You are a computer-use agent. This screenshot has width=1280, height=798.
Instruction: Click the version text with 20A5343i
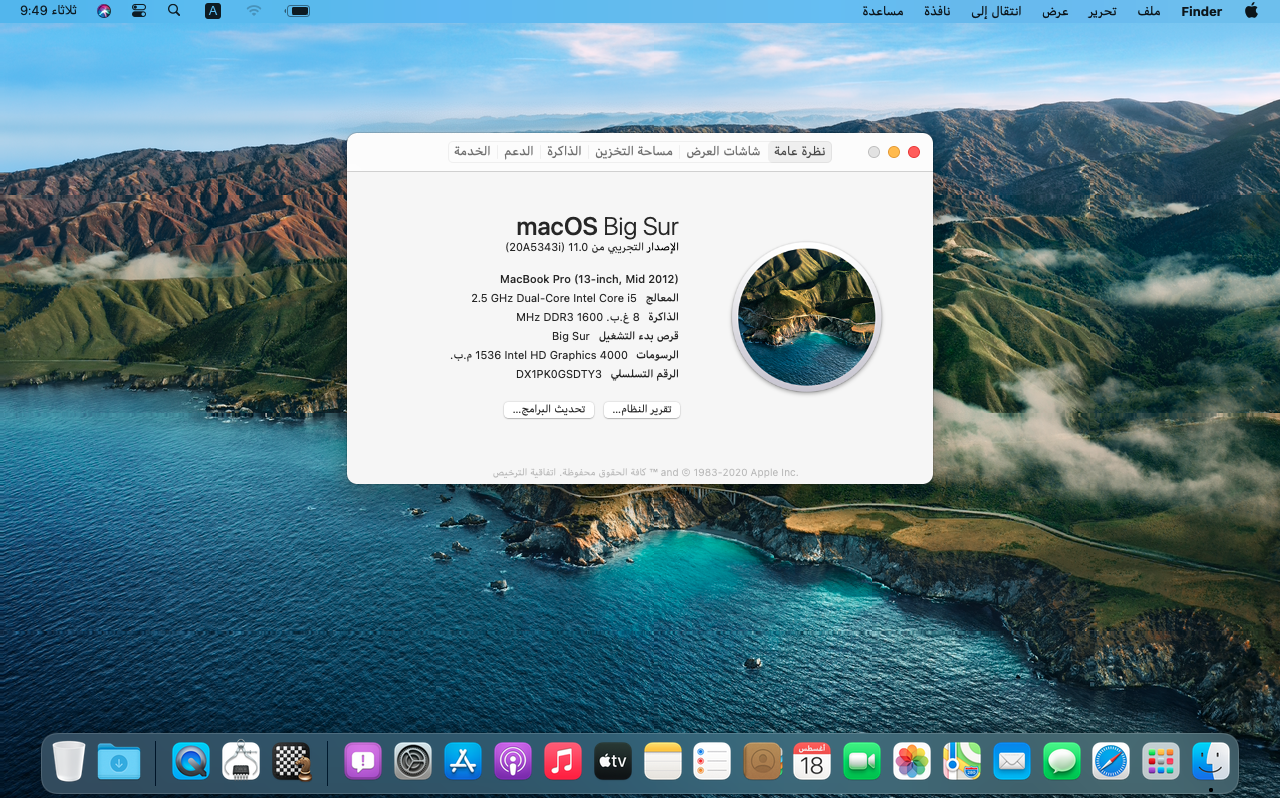(x=592, y=246)
